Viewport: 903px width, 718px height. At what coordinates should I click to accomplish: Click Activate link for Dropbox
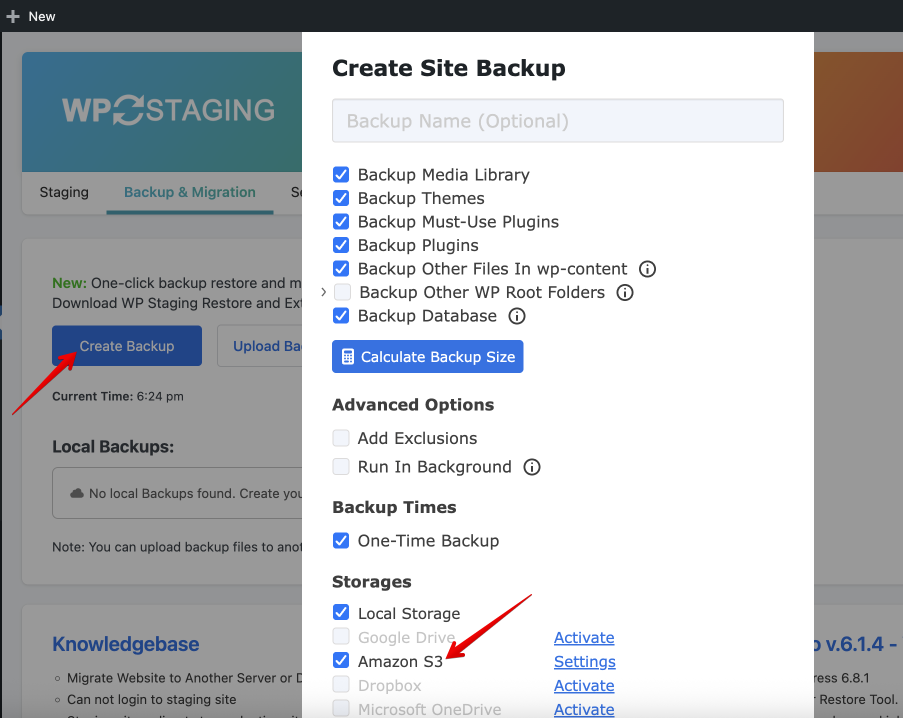pos(584,686)
